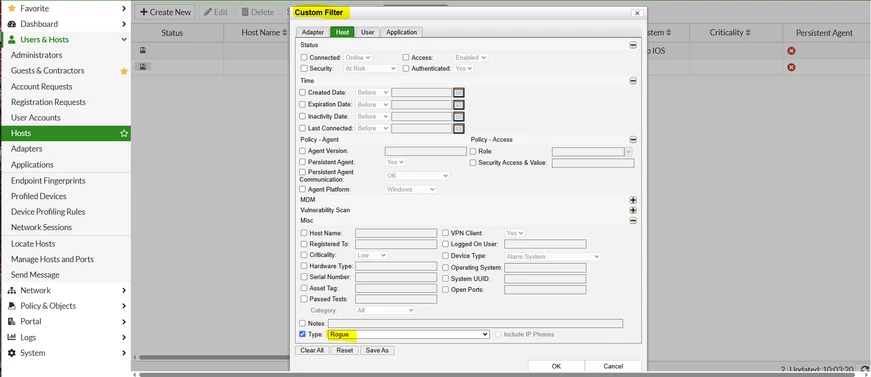This screenshot has width=871, height=377.
Task: Click the Portal icon in sidebar
Action: coord(11,321)
